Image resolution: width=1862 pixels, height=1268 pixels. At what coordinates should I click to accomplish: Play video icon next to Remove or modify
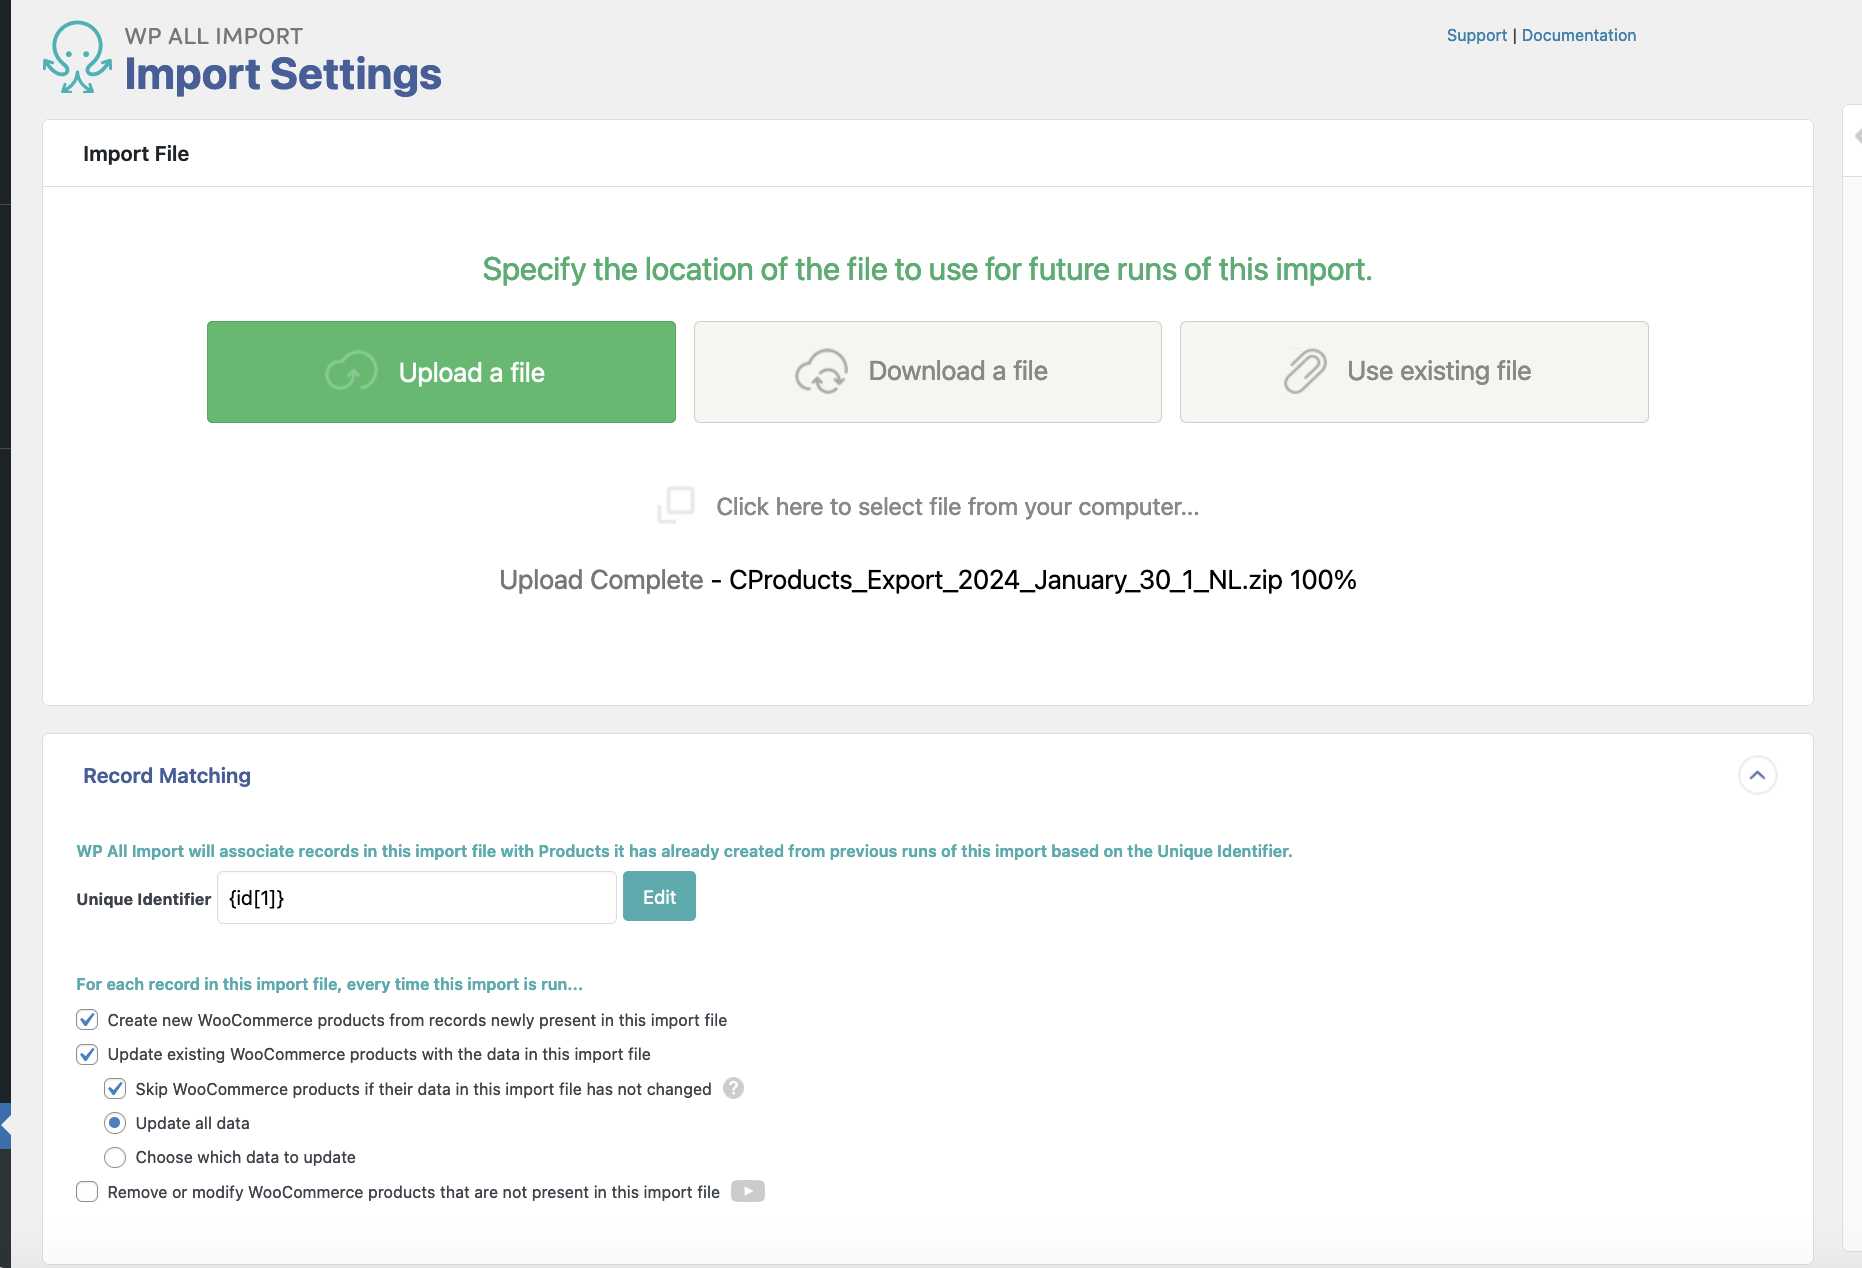748,1191
